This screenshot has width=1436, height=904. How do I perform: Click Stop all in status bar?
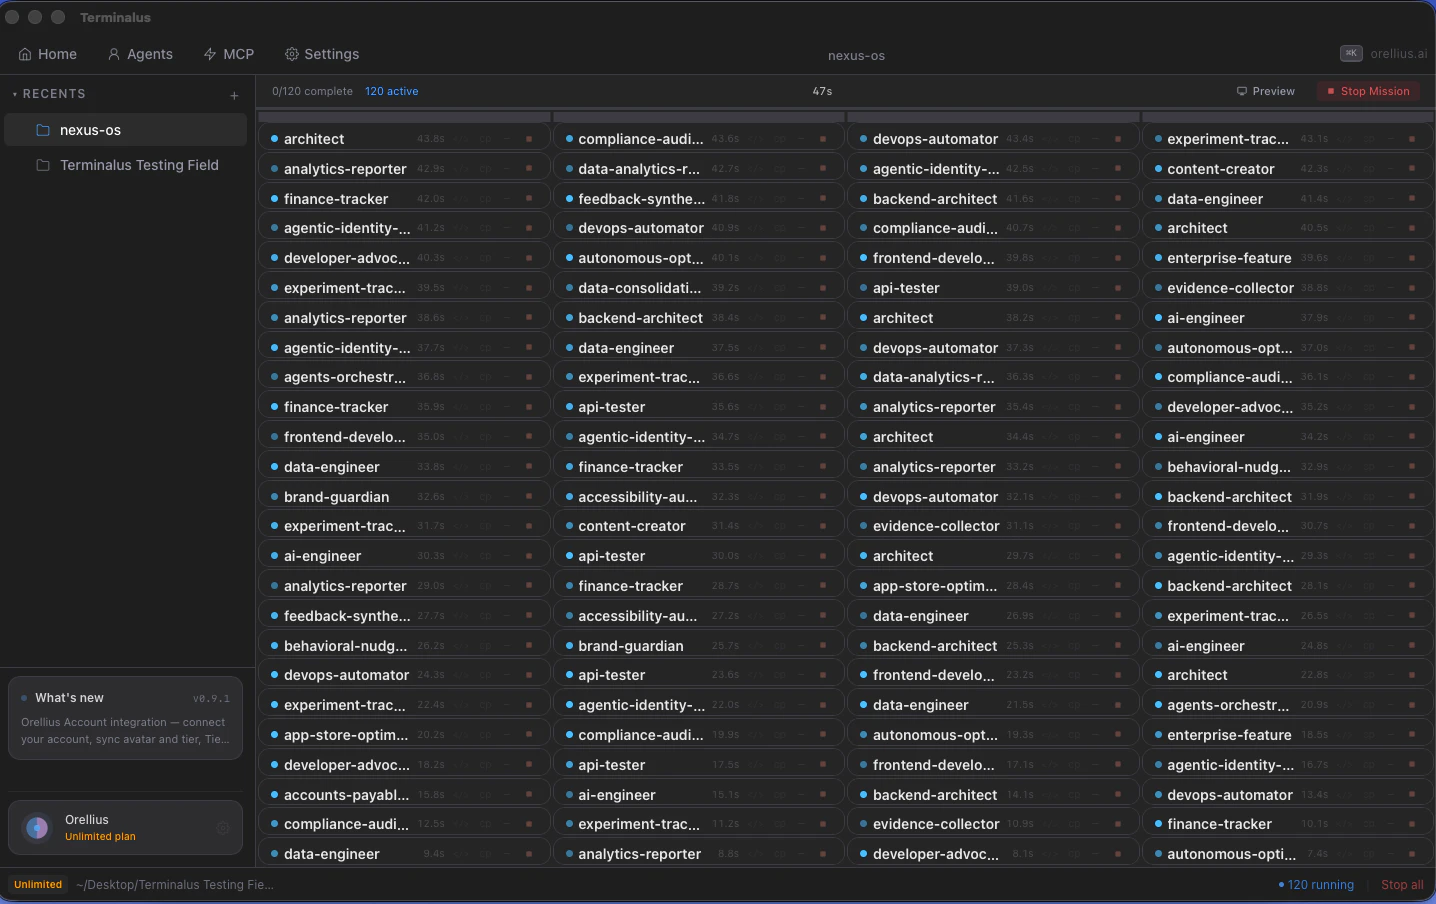tap(1402, 885)
